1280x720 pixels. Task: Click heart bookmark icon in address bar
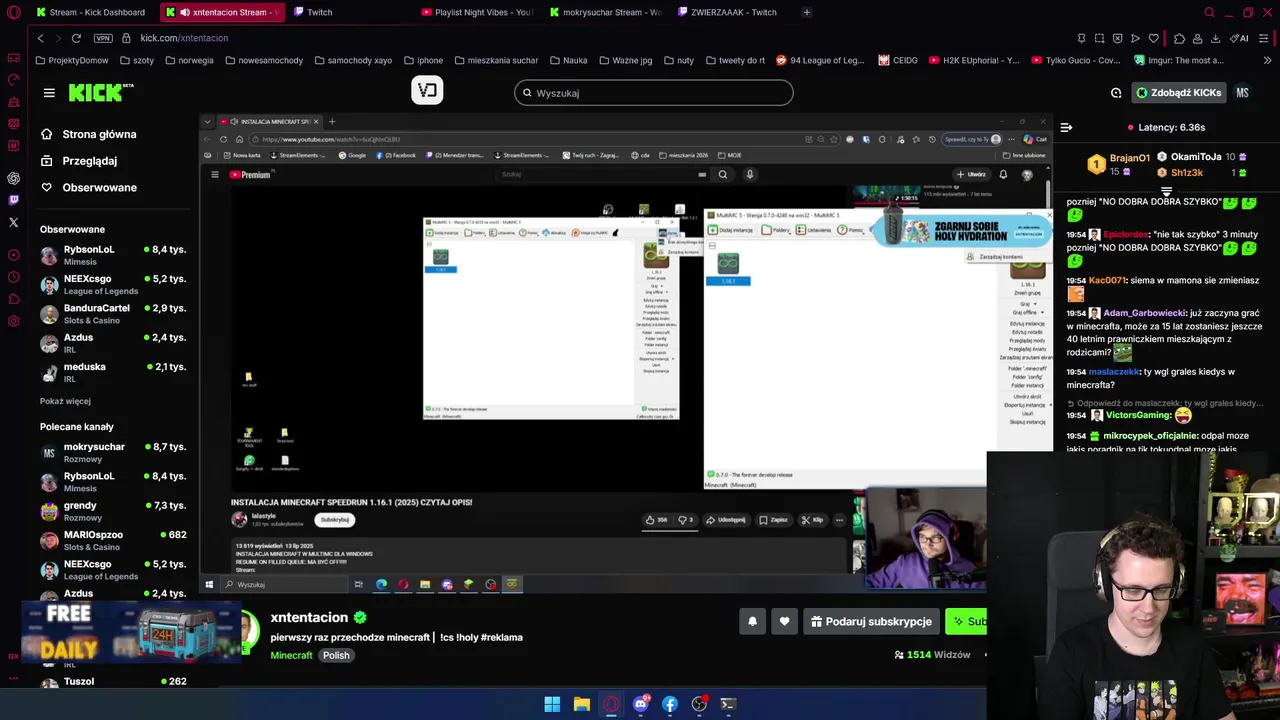point(1153,38)
